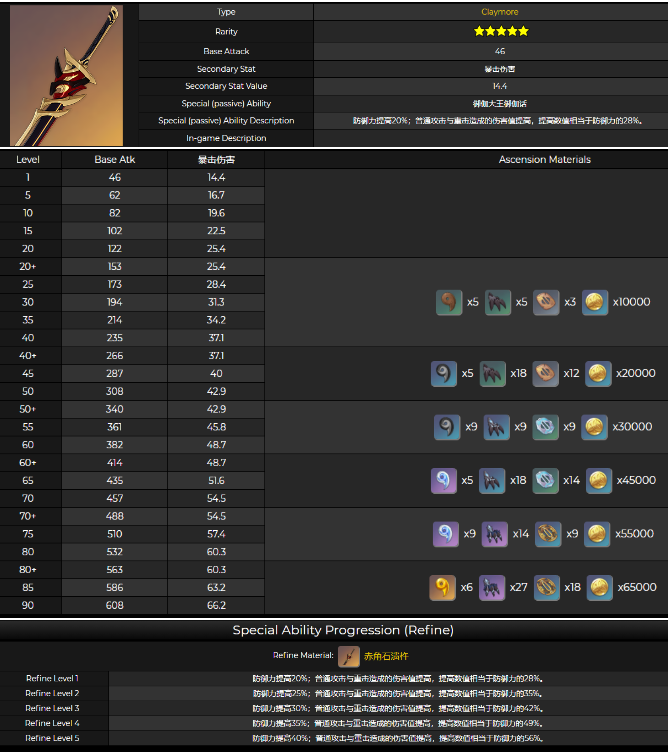Select the Mora coin beside x20000
The width and height of the screenshot is (668, 752).
tap(597, 373)
